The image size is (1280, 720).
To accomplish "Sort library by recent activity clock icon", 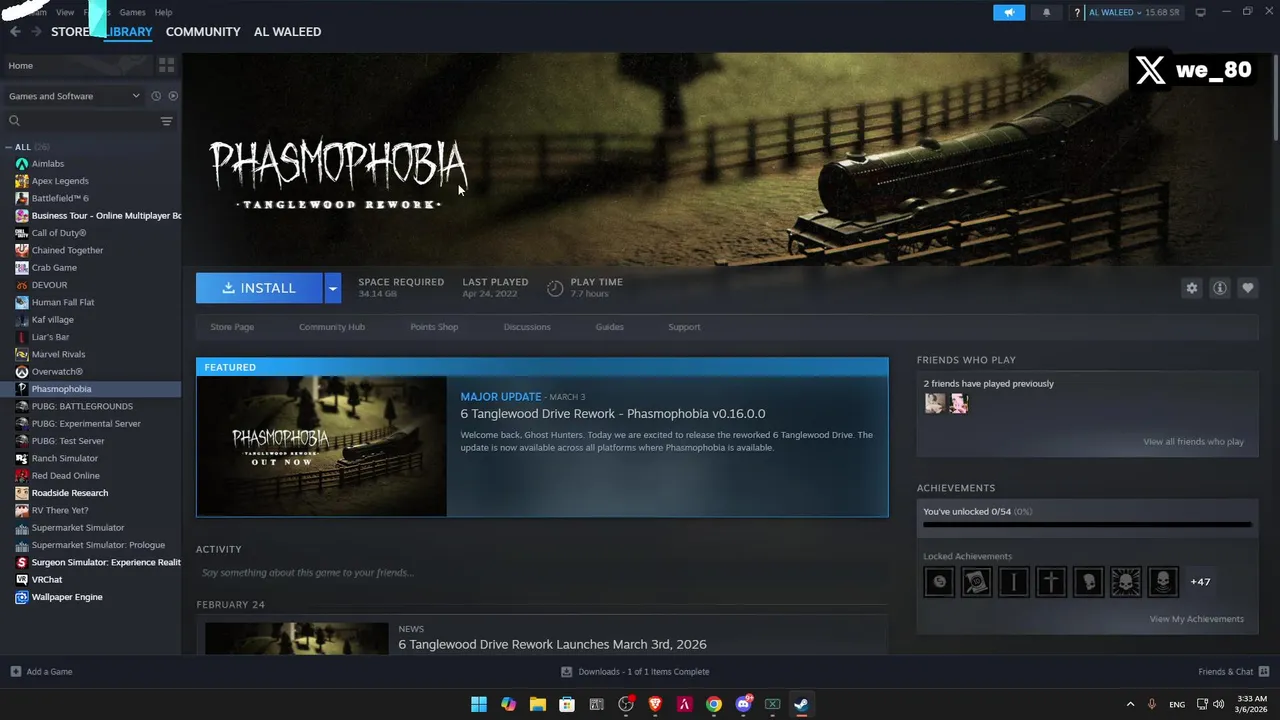I will 156,96.
